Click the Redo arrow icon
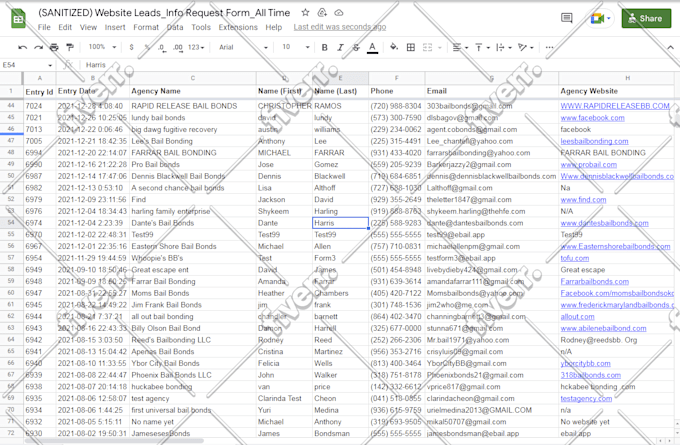The image size is (680, 445). tap(39, 47)
